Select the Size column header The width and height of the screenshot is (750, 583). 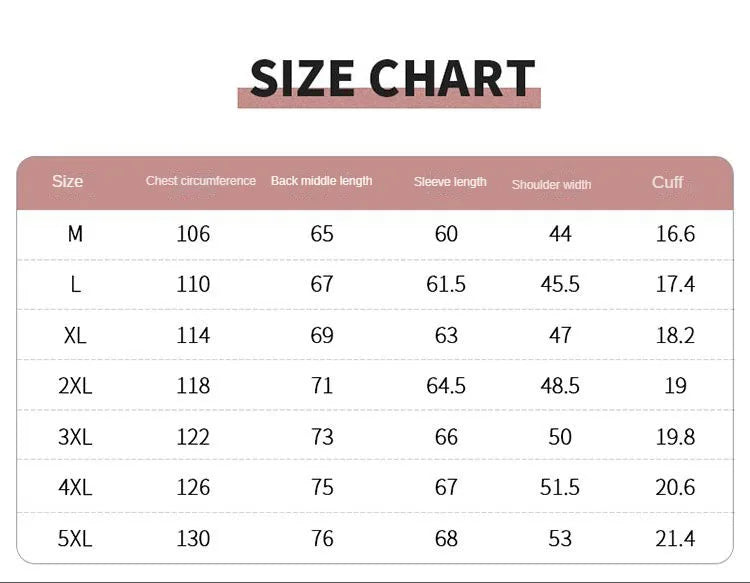(x=67, y=181)
